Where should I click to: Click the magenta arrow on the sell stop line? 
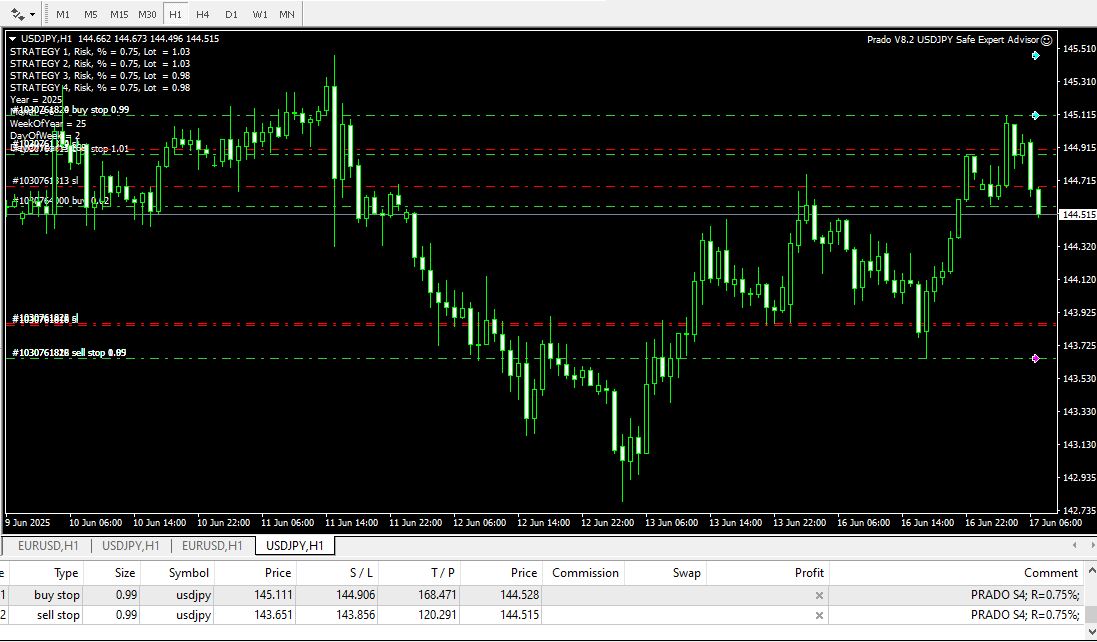point(1036,358)
